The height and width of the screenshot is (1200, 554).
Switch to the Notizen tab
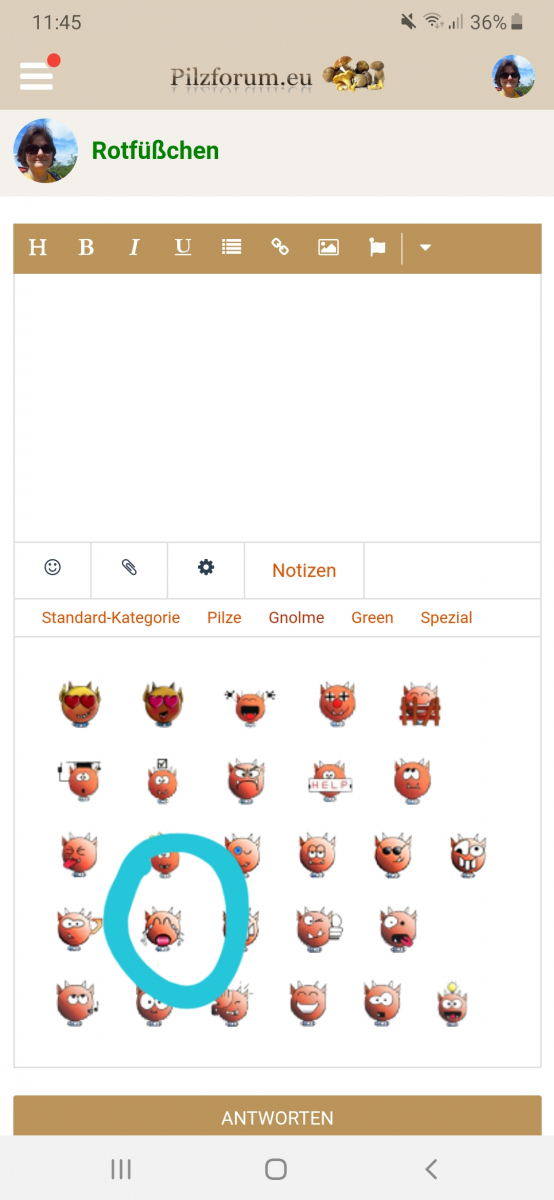coord(304,570)
